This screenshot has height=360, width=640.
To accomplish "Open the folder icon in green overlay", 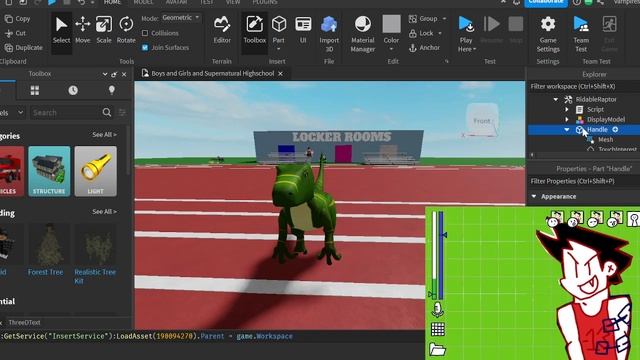I will [x=437, y=349].
